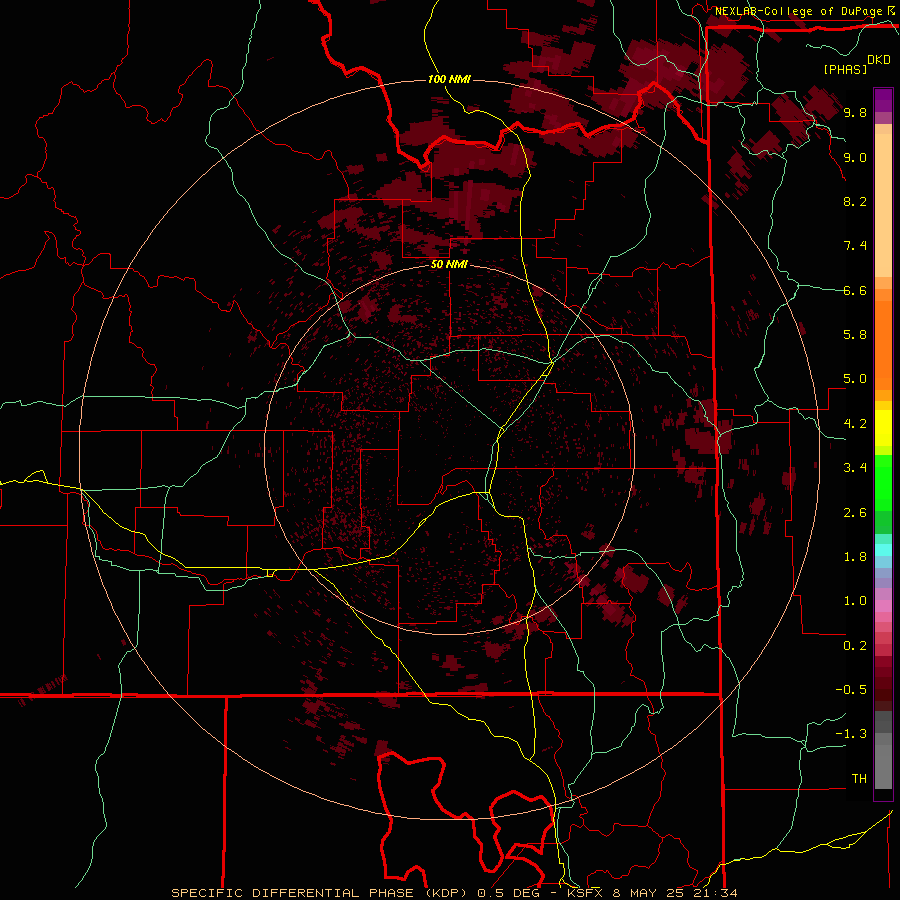Image resolution: width=900 pixels, height=900 pixels.
Task: Click the pink segment of color bar
Action: (x=883, y=606)
